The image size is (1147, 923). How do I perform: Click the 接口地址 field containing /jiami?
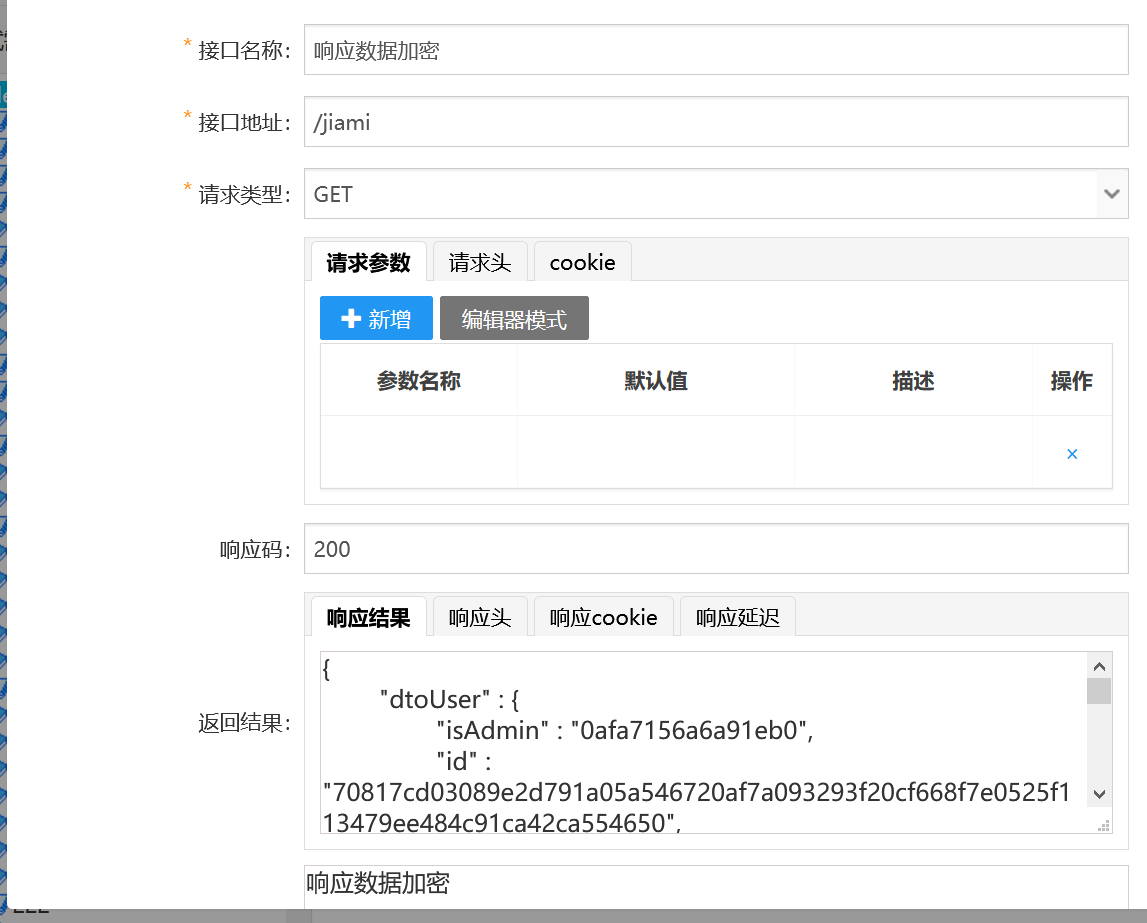(716, 121)
